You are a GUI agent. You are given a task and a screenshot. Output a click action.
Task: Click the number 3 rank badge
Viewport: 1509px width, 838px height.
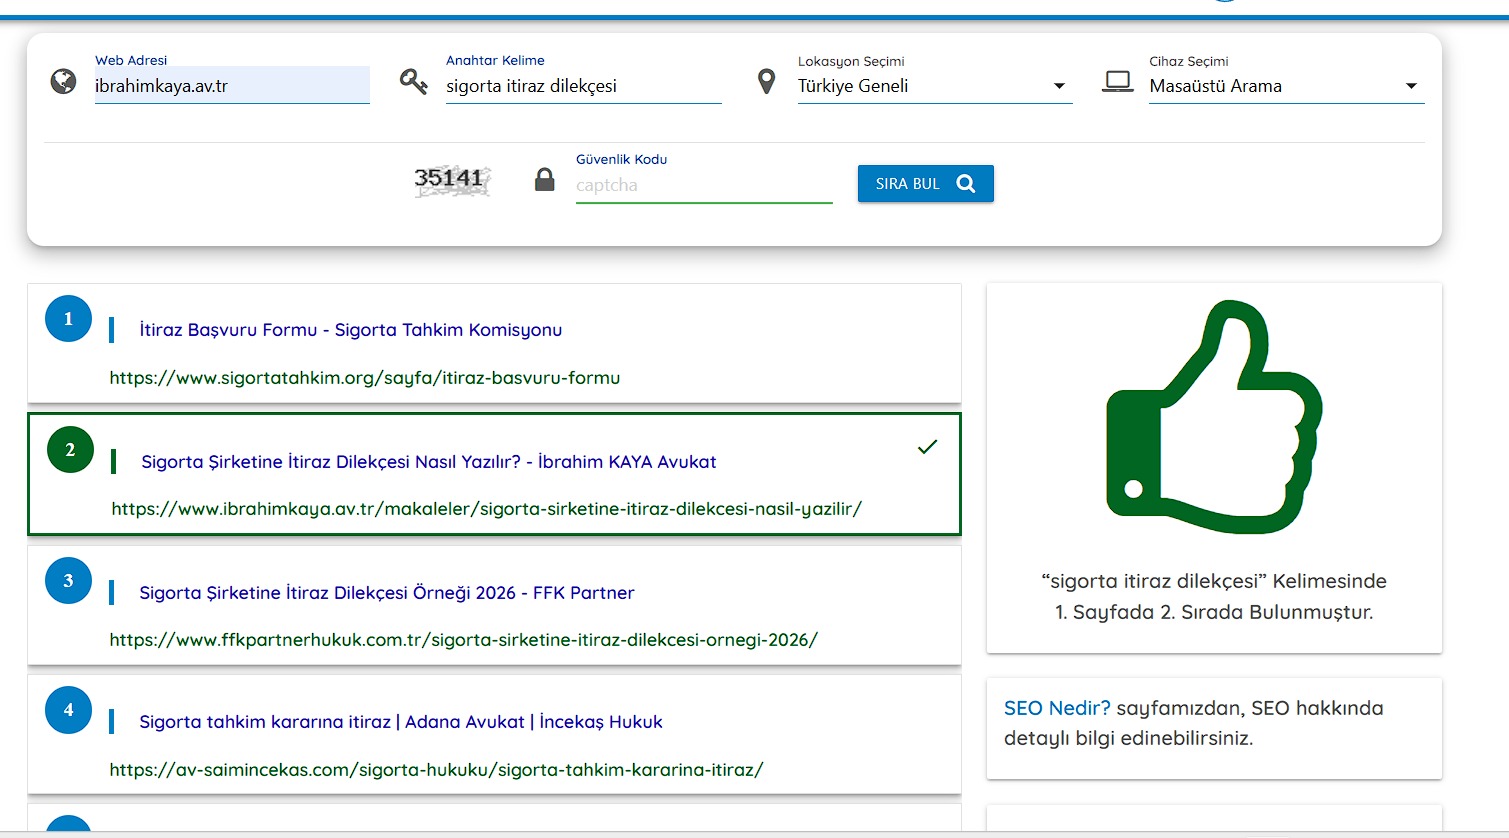[x=69, y=581]
